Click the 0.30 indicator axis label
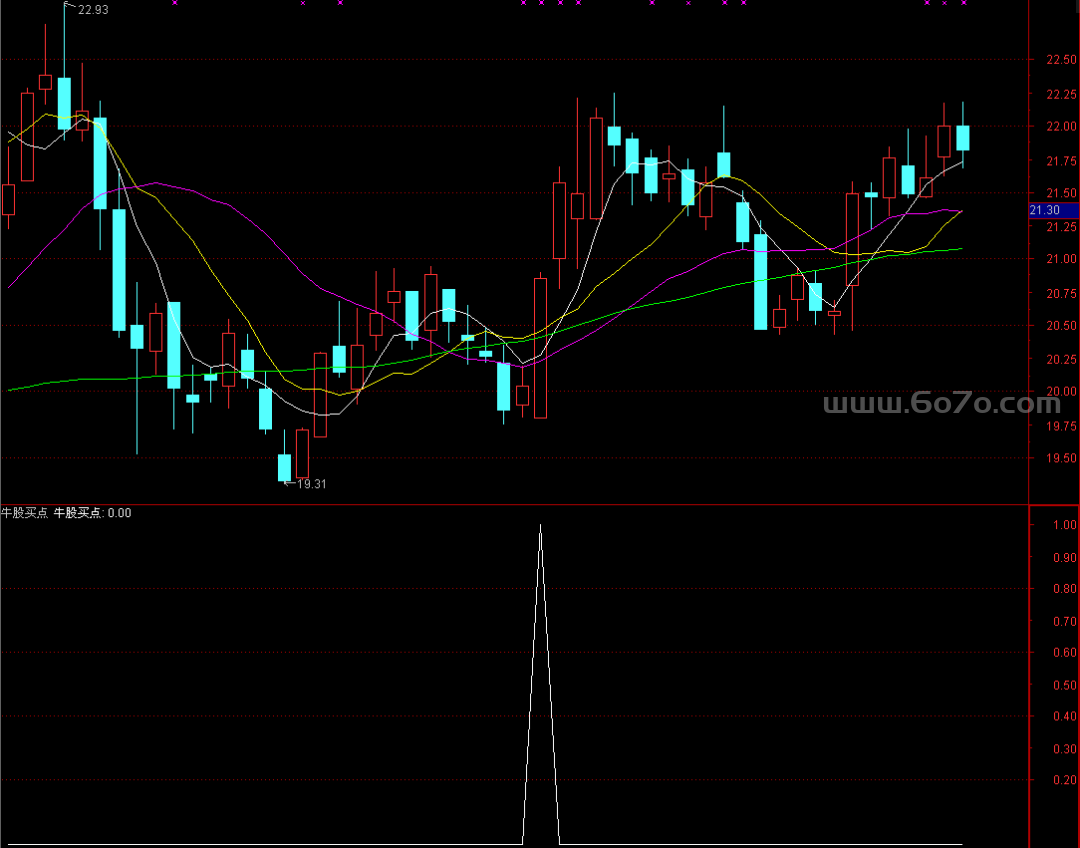The height and width of the screenshot is (848, 1080). (1065, 749)
